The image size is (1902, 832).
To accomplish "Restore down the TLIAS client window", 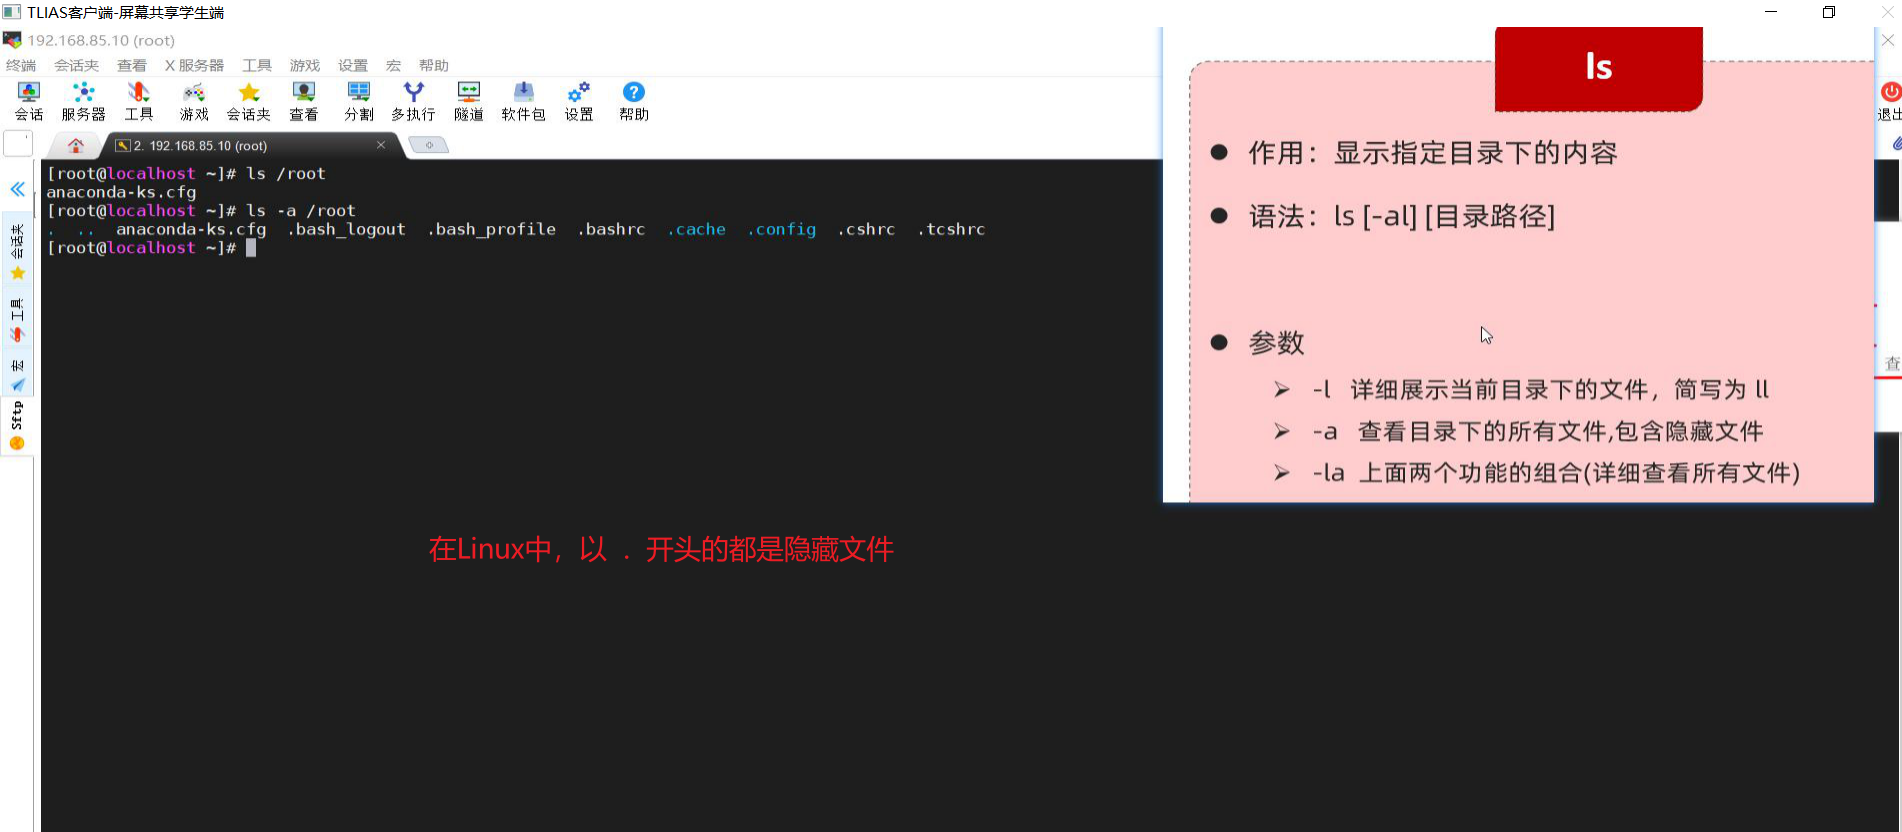I will pos(1829,12).
